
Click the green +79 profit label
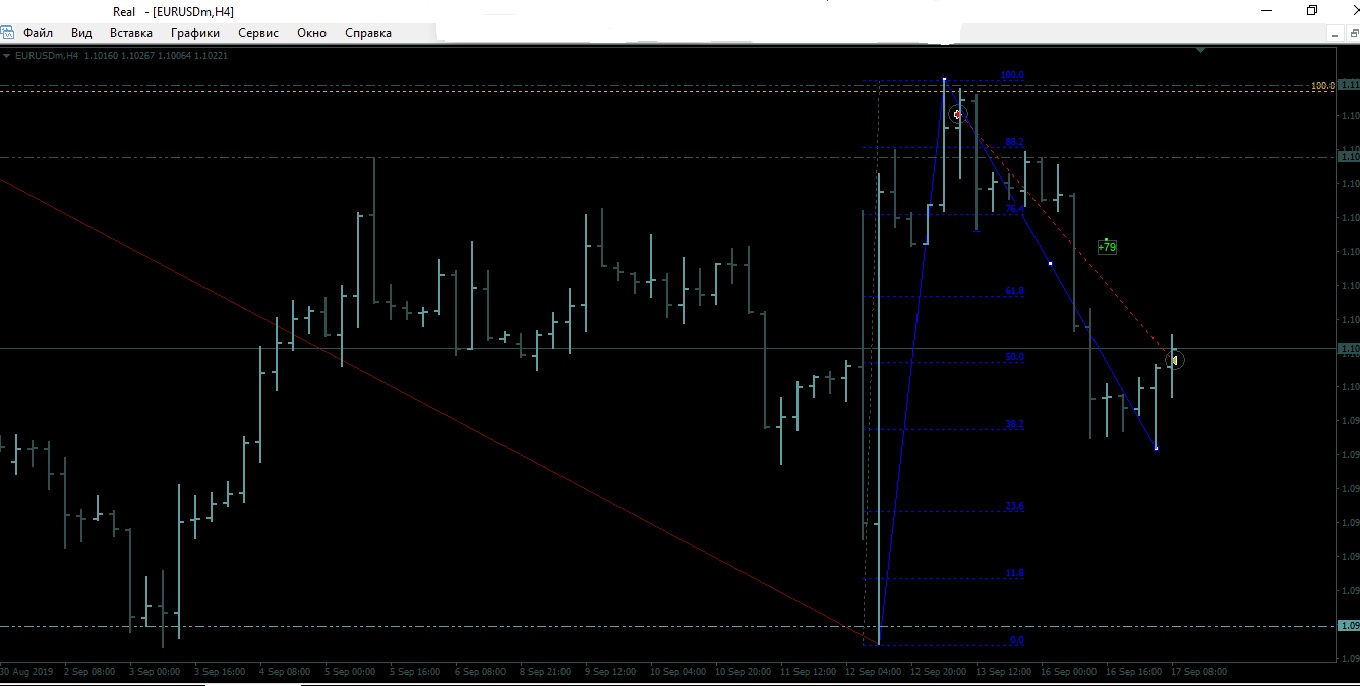[1107, 247]
